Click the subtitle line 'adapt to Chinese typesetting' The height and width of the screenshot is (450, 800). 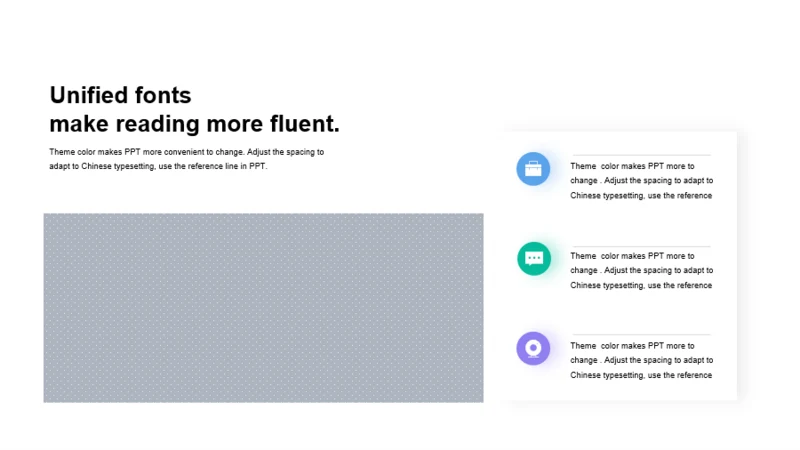tap(158, 166)
